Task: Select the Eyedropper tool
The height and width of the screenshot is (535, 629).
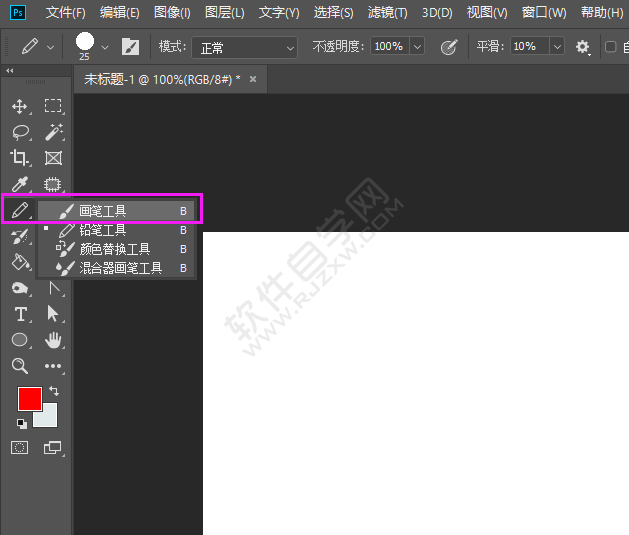Action: (x=20, y=184)
